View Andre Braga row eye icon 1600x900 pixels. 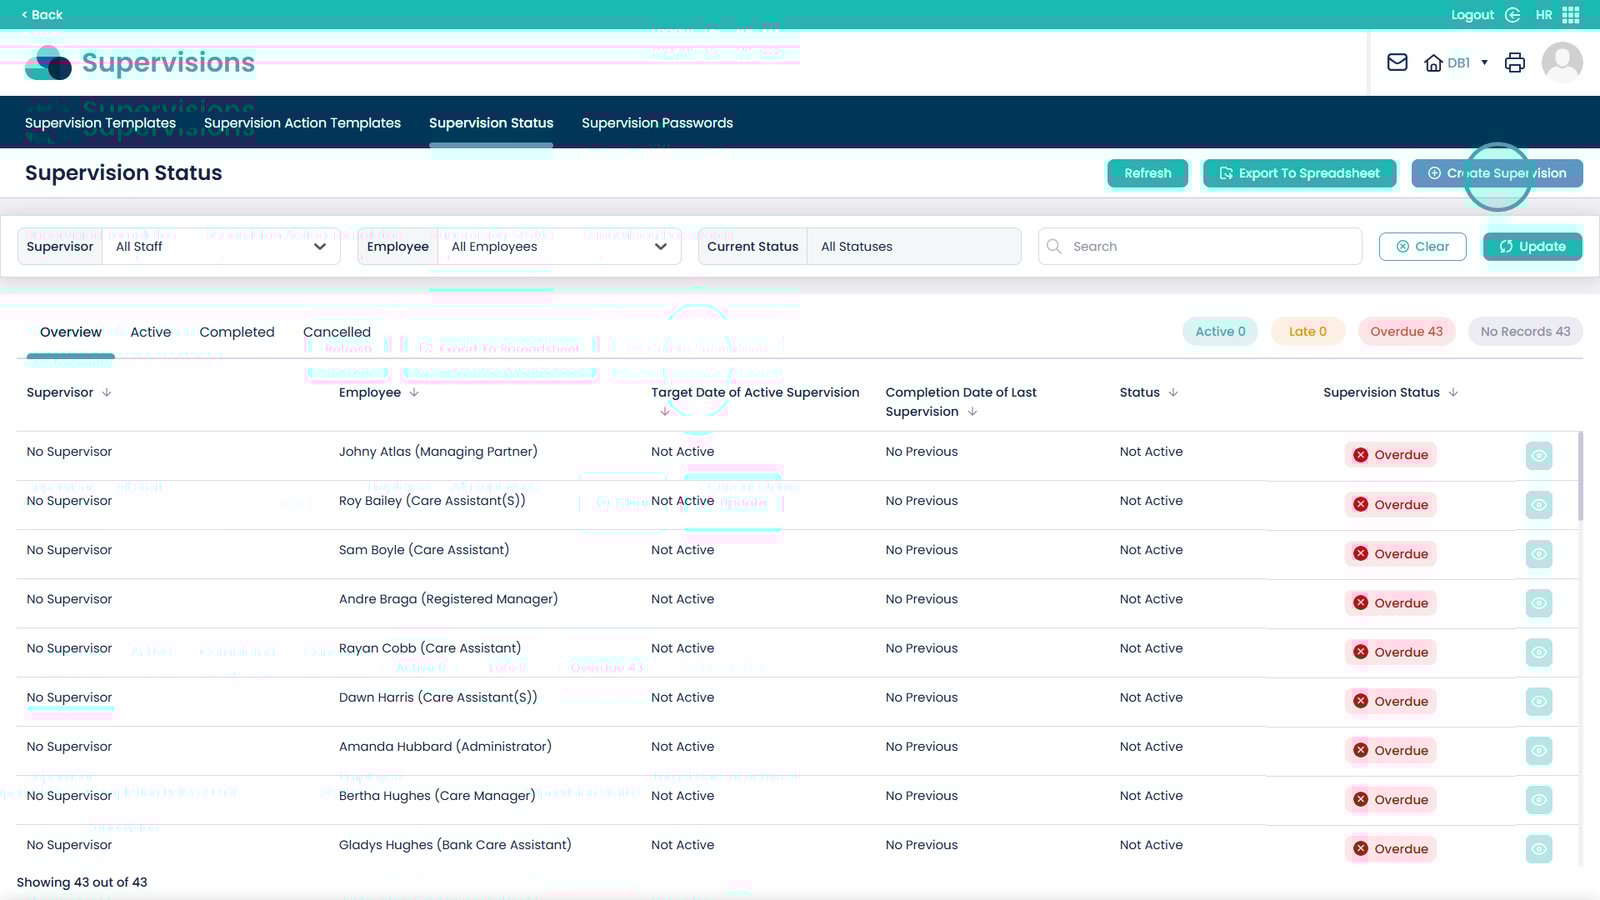pos(1539,603)
